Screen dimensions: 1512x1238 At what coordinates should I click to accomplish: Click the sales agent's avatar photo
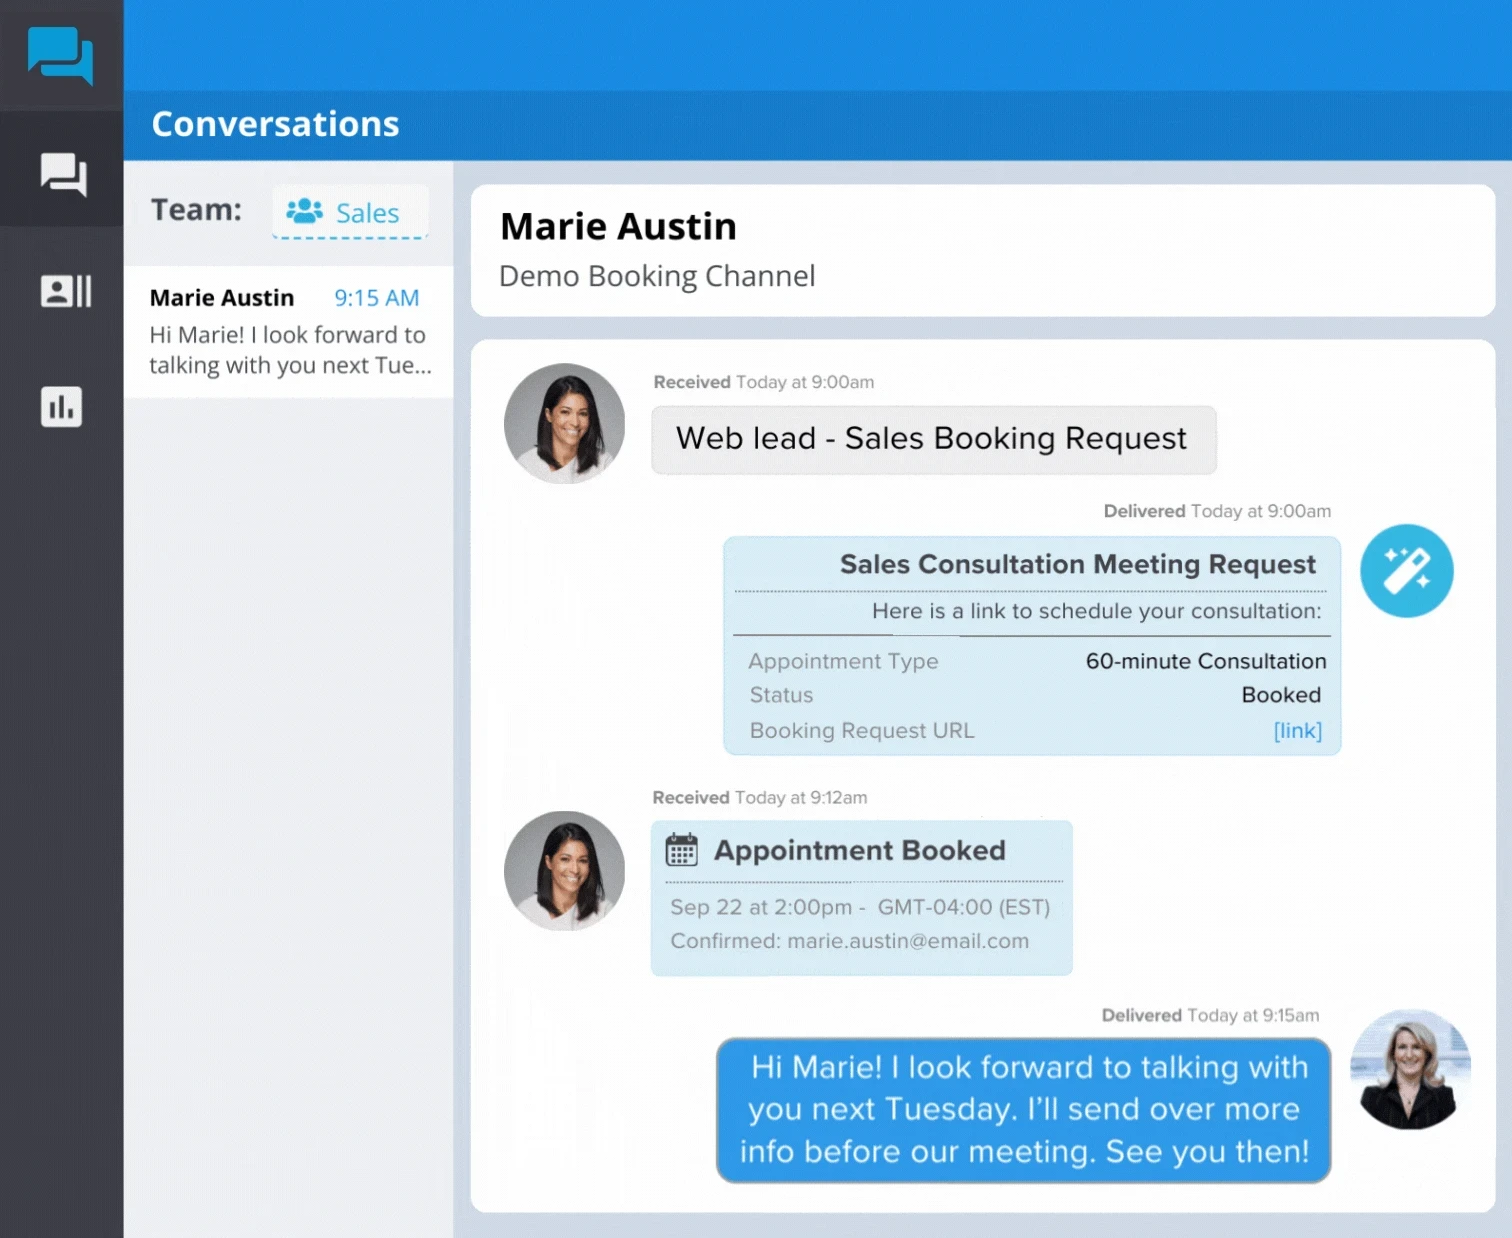(1410, 1069)
